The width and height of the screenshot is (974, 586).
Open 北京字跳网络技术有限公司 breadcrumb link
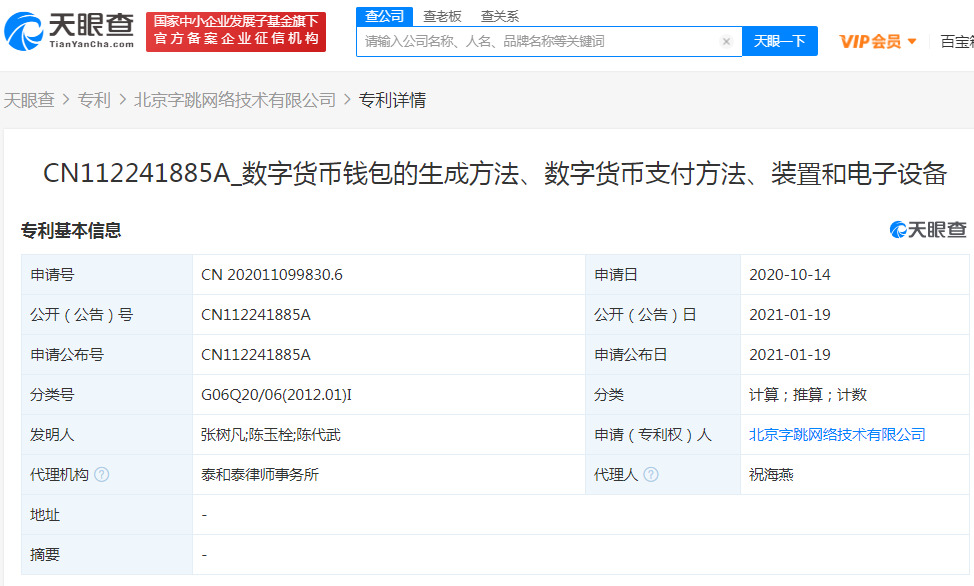pyautogui.click(x=235, y=100)
